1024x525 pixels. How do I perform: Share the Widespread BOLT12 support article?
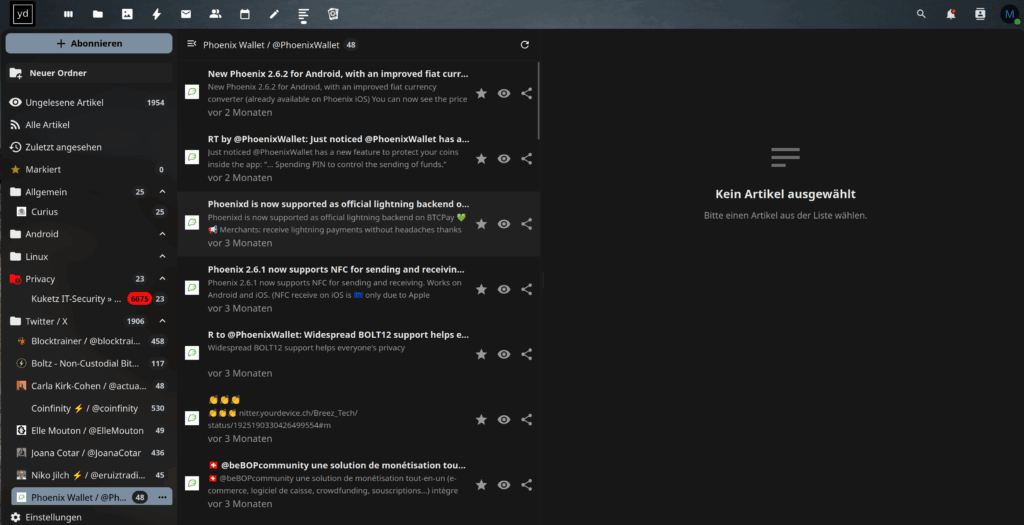coord(526,355)
